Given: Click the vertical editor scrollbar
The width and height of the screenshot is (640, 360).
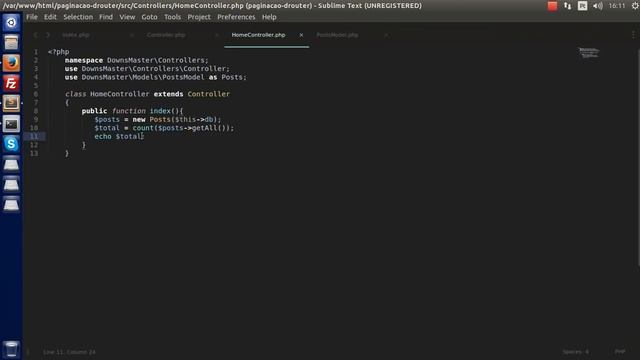Looking at the screenshot, I should click(638, 159).
